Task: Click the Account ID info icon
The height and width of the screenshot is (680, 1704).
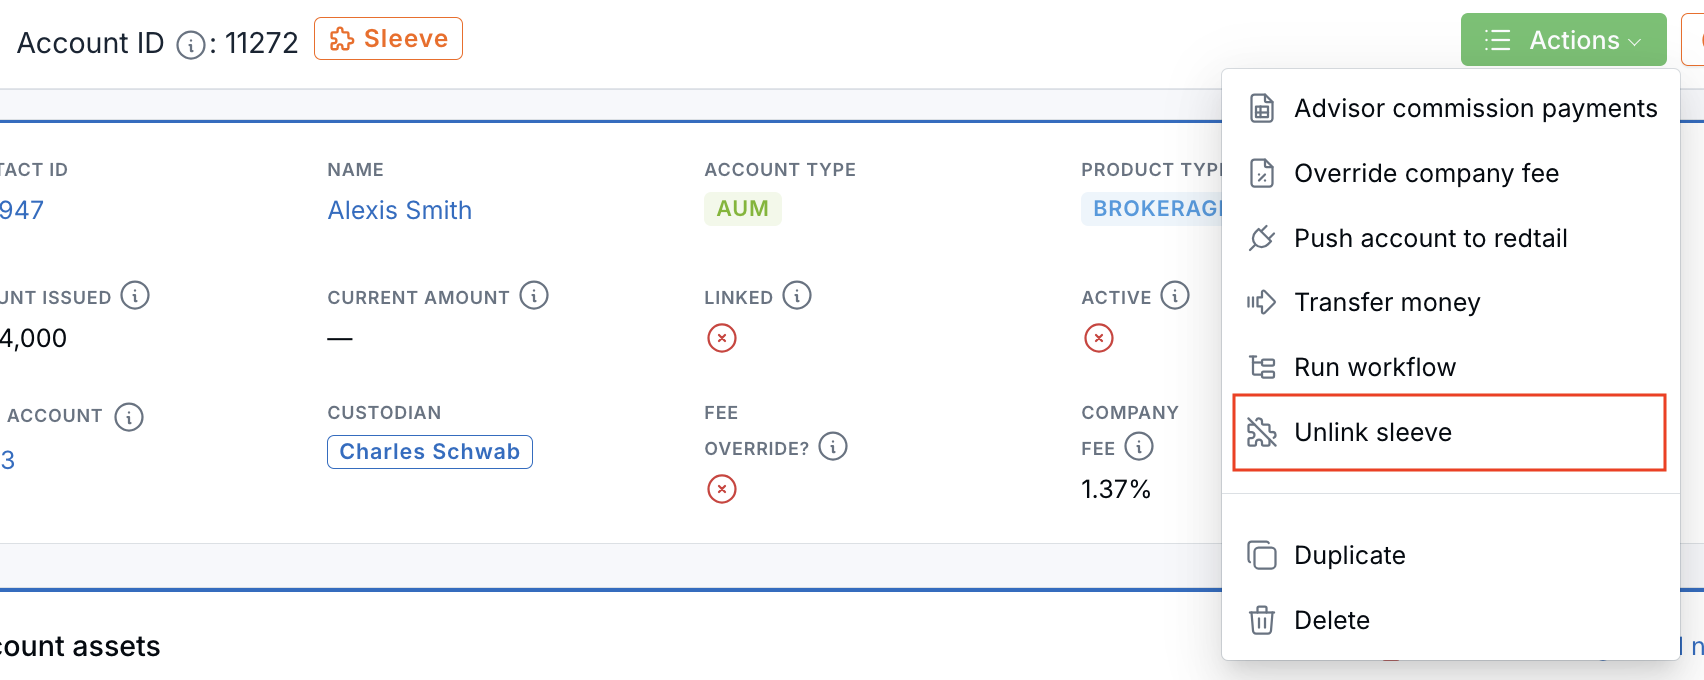Action: (x=191, y=45)
